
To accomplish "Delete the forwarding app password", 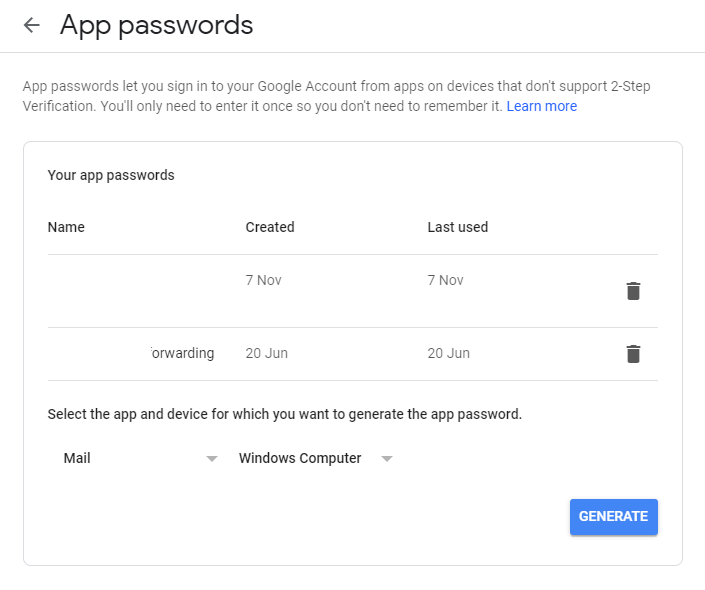I will point(633,354).
